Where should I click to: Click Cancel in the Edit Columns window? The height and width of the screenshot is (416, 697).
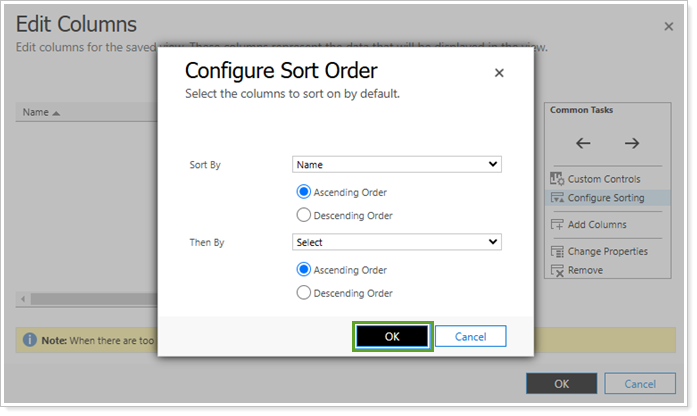tap(640, 384)
